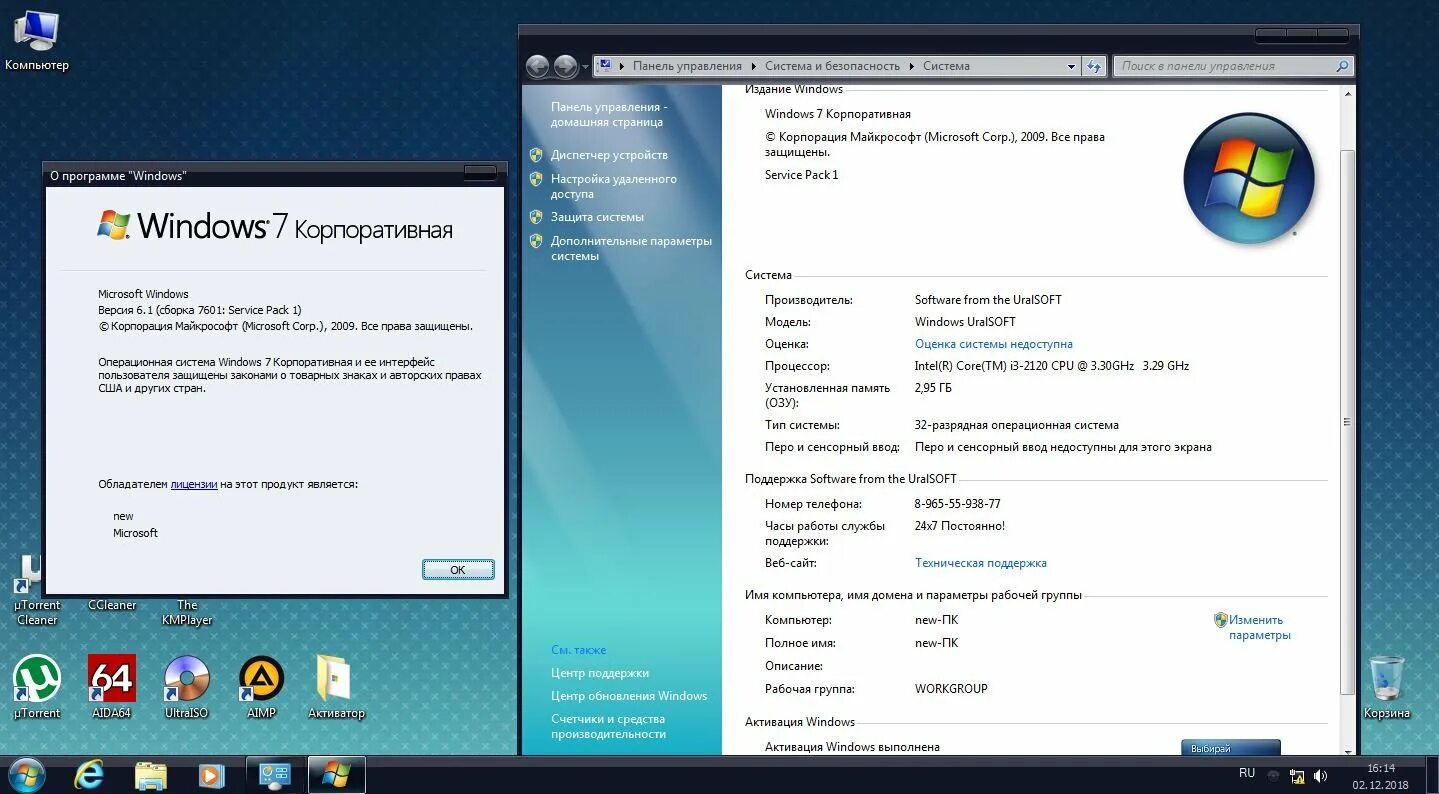Click Изменить параметры link

(x=1259, y=627)
